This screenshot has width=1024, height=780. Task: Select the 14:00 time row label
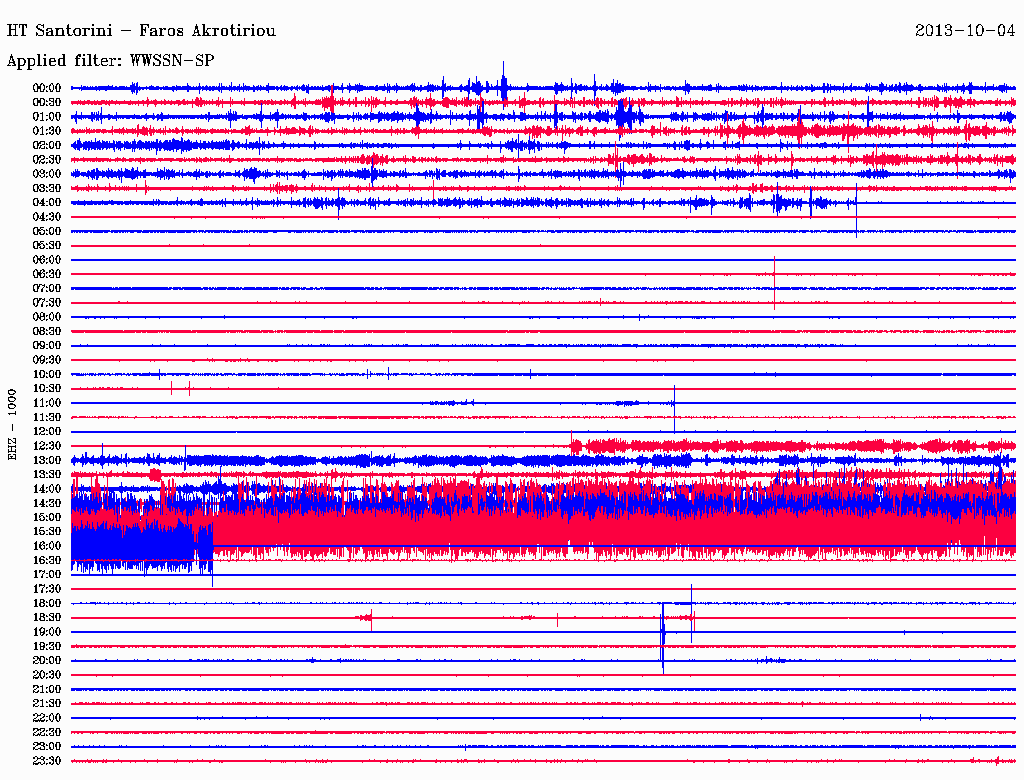pos(47,489)
